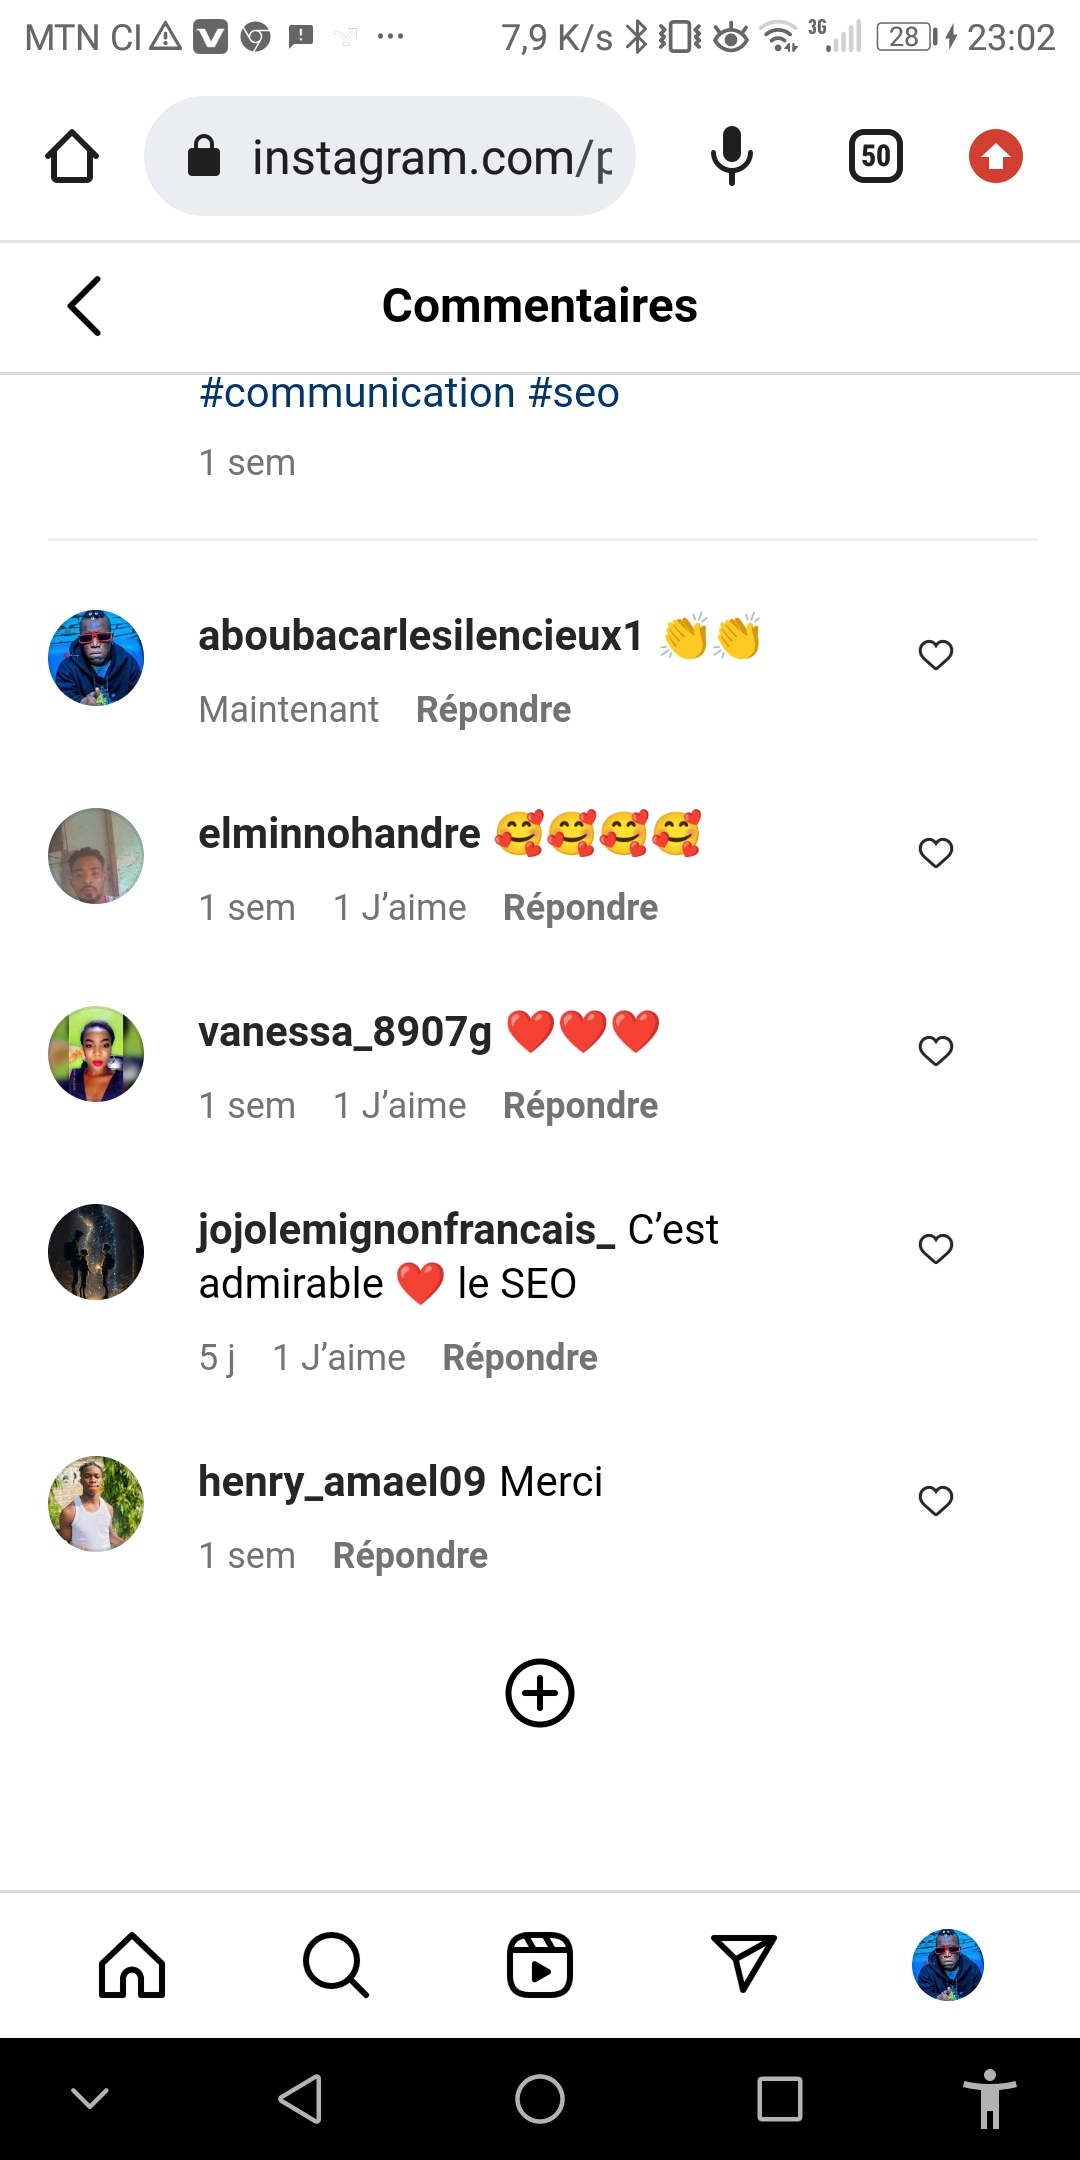The height and width of the screenshot is (2160, 1080).
Task: Open the Android recent apps view
Action: tap(780, 2098)
